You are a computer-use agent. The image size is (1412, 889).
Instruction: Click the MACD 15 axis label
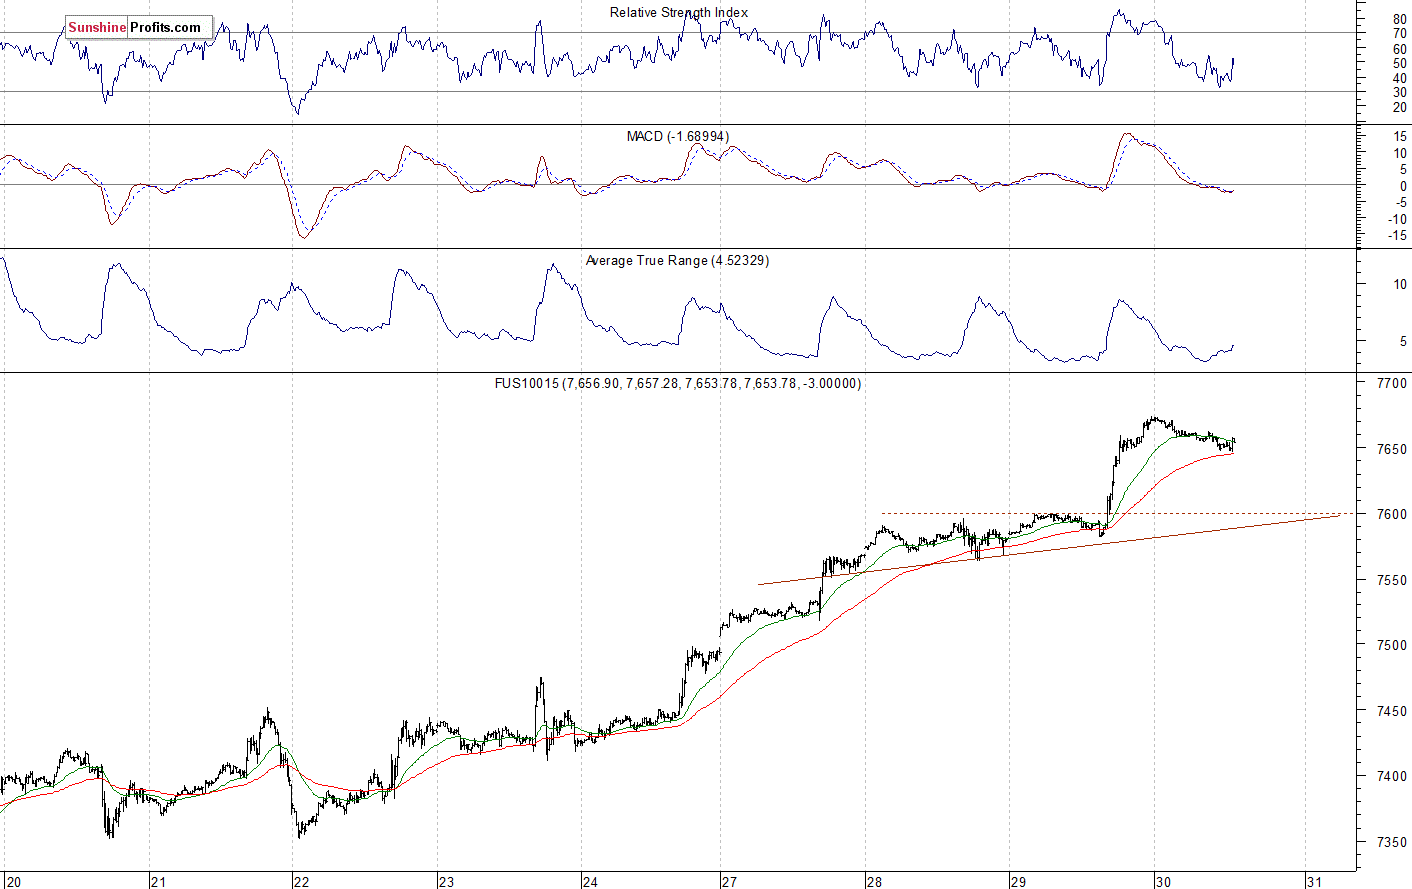1400,137
